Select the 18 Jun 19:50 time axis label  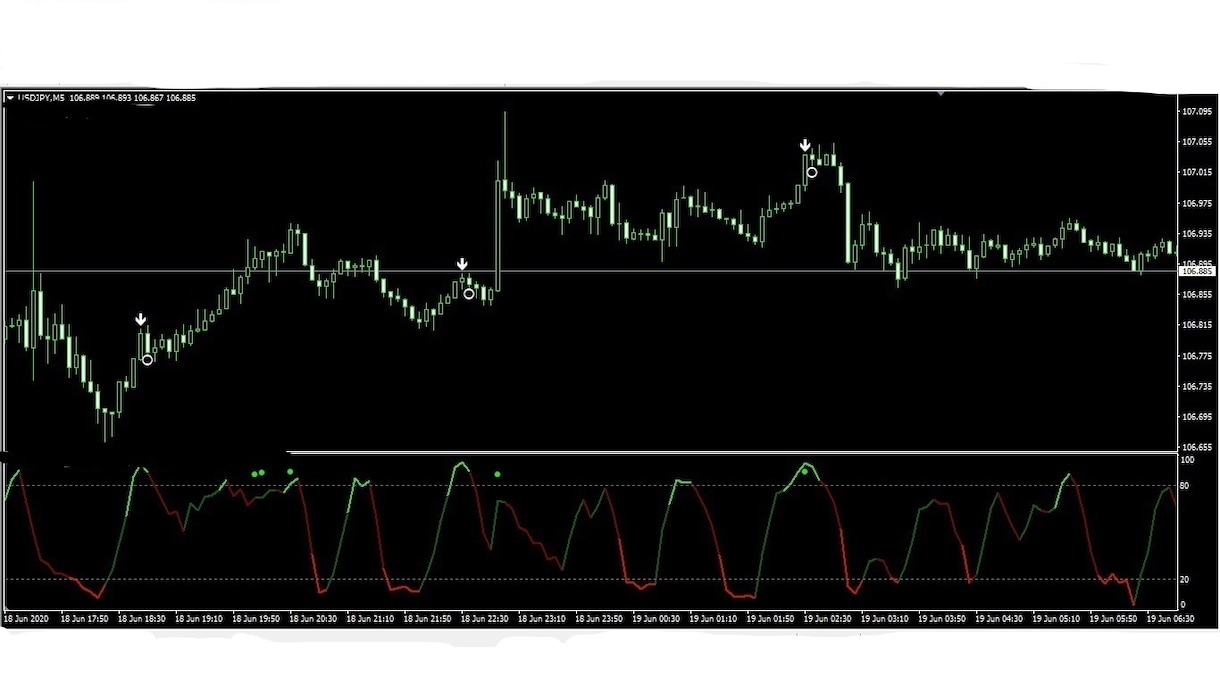(254, 618)
